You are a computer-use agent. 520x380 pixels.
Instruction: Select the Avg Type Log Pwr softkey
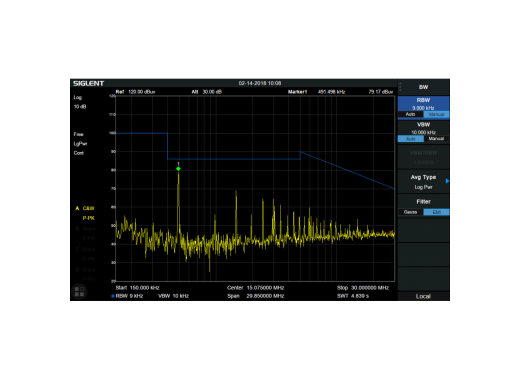coord(423,182)
